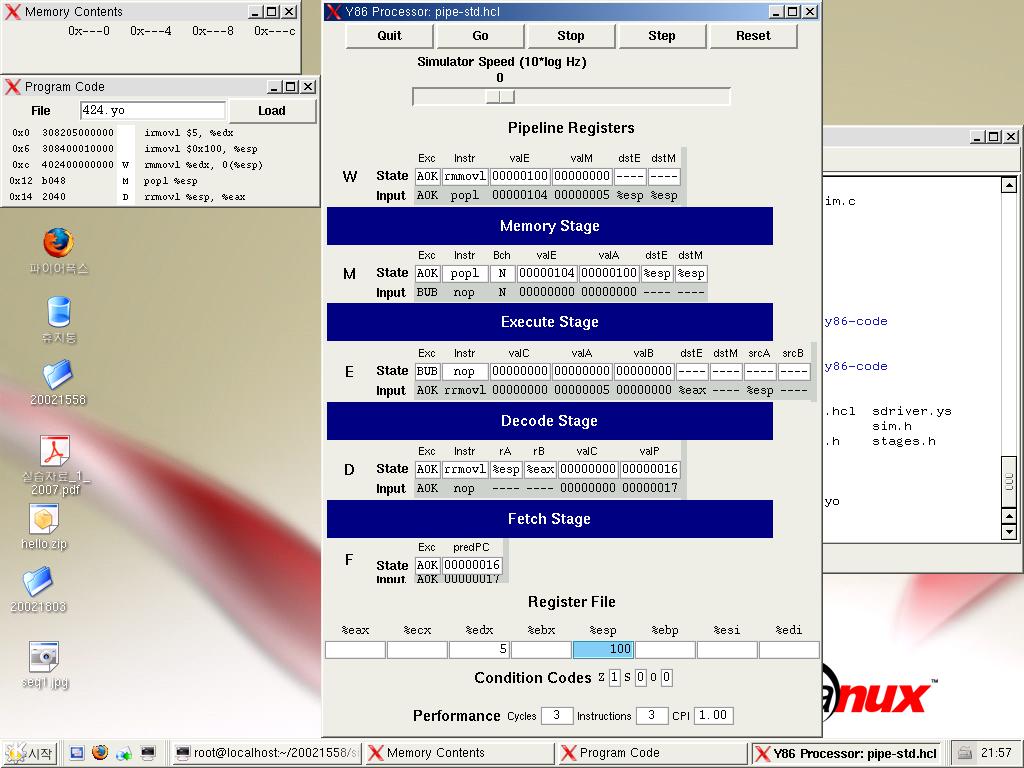Select the 20021803 folder icon
1024x768 pixels.
(38, 583)
